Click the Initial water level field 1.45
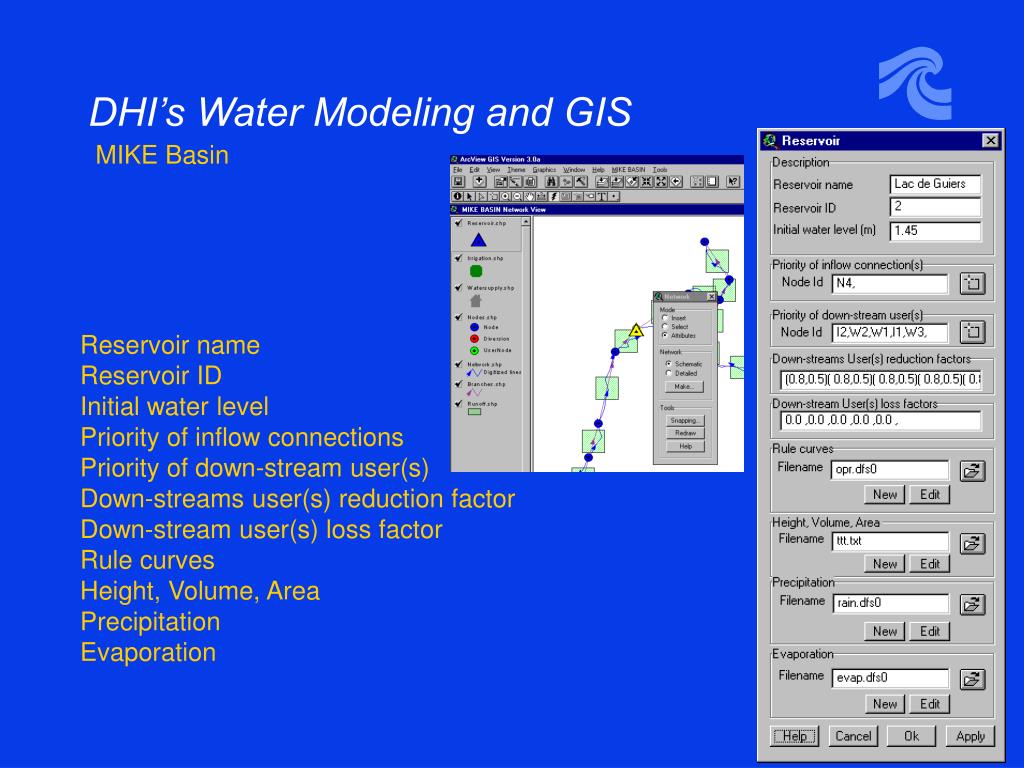1024x768 pixels. 935,231
